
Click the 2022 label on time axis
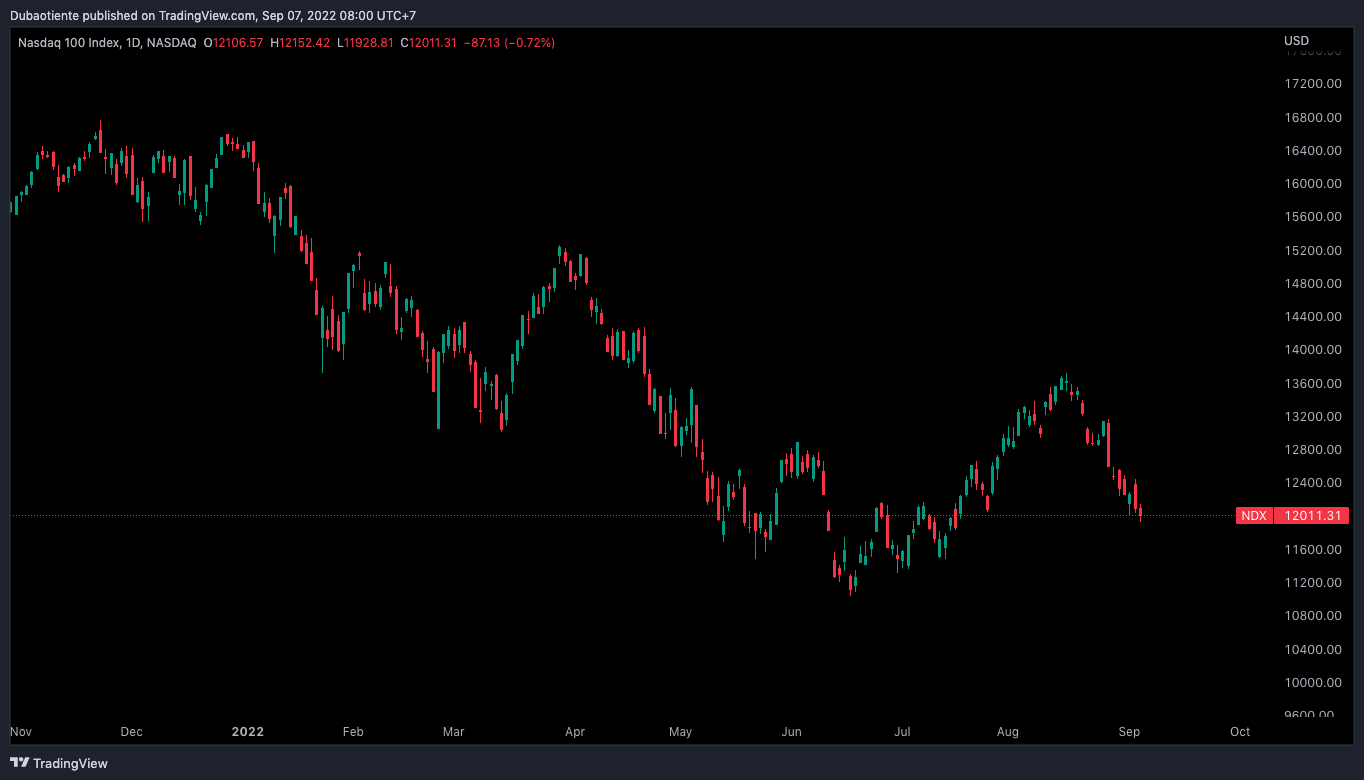click(247, 732)
